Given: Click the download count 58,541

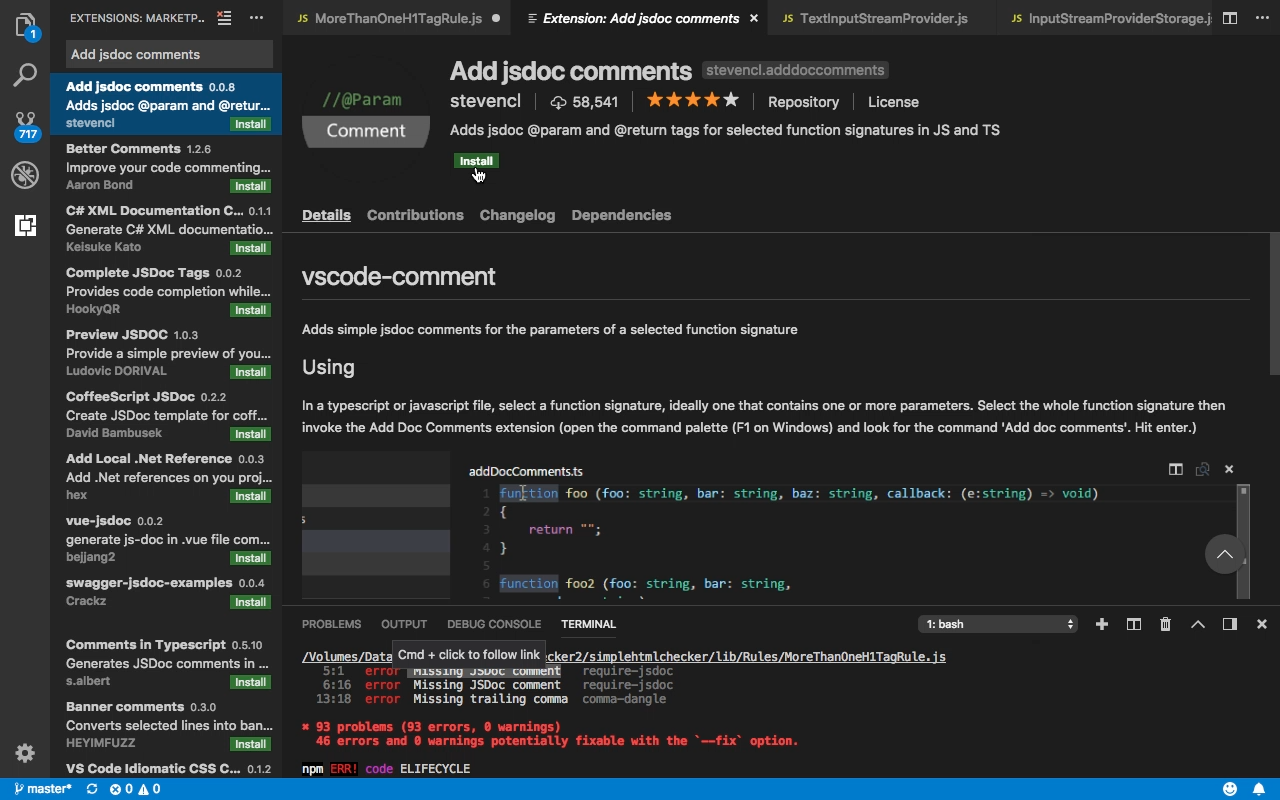Looking at the screenshot, I should pyautogui.click(x=585, y=102).
